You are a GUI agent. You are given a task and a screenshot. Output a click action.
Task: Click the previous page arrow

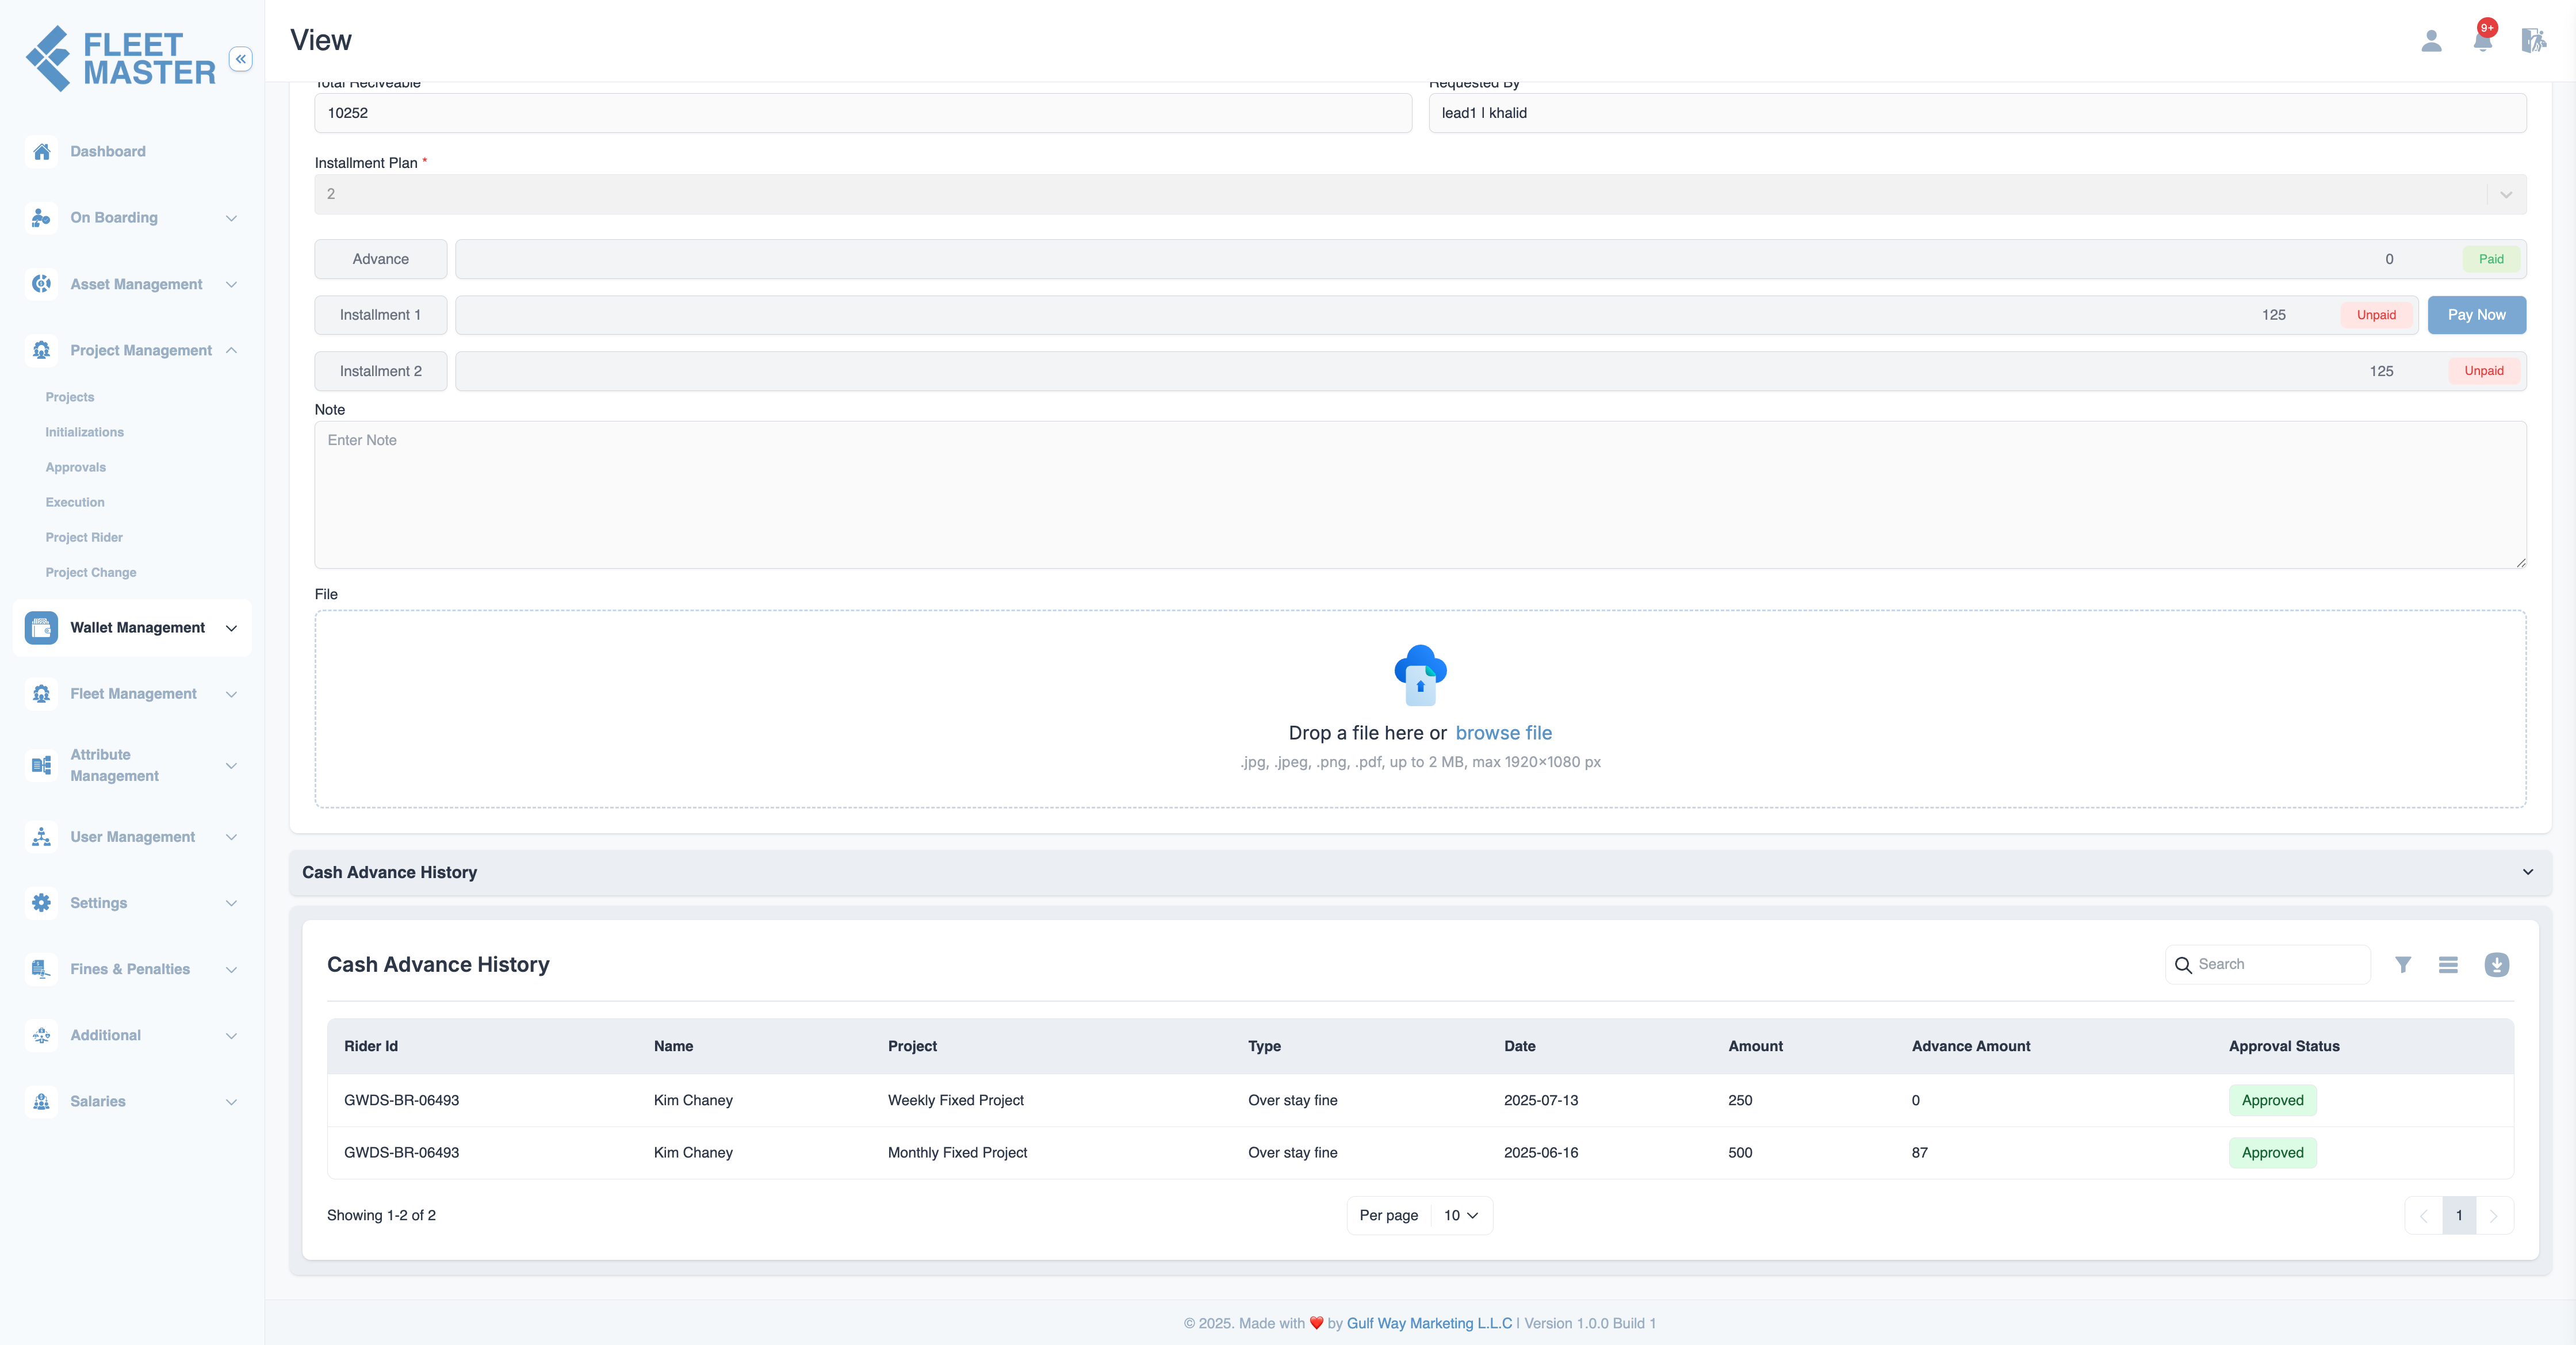click(2424, 1216)
